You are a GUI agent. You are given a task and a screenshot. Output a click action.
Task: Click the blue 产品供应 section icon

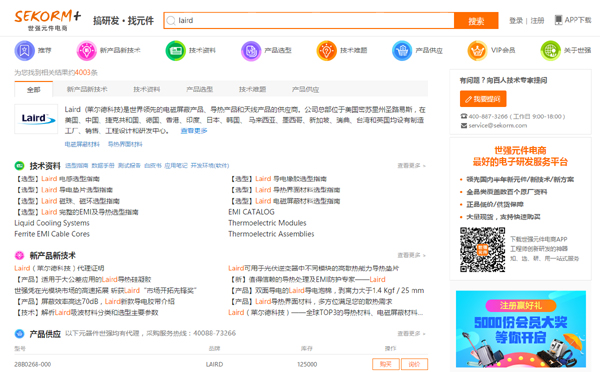click(x=19, y=334)
